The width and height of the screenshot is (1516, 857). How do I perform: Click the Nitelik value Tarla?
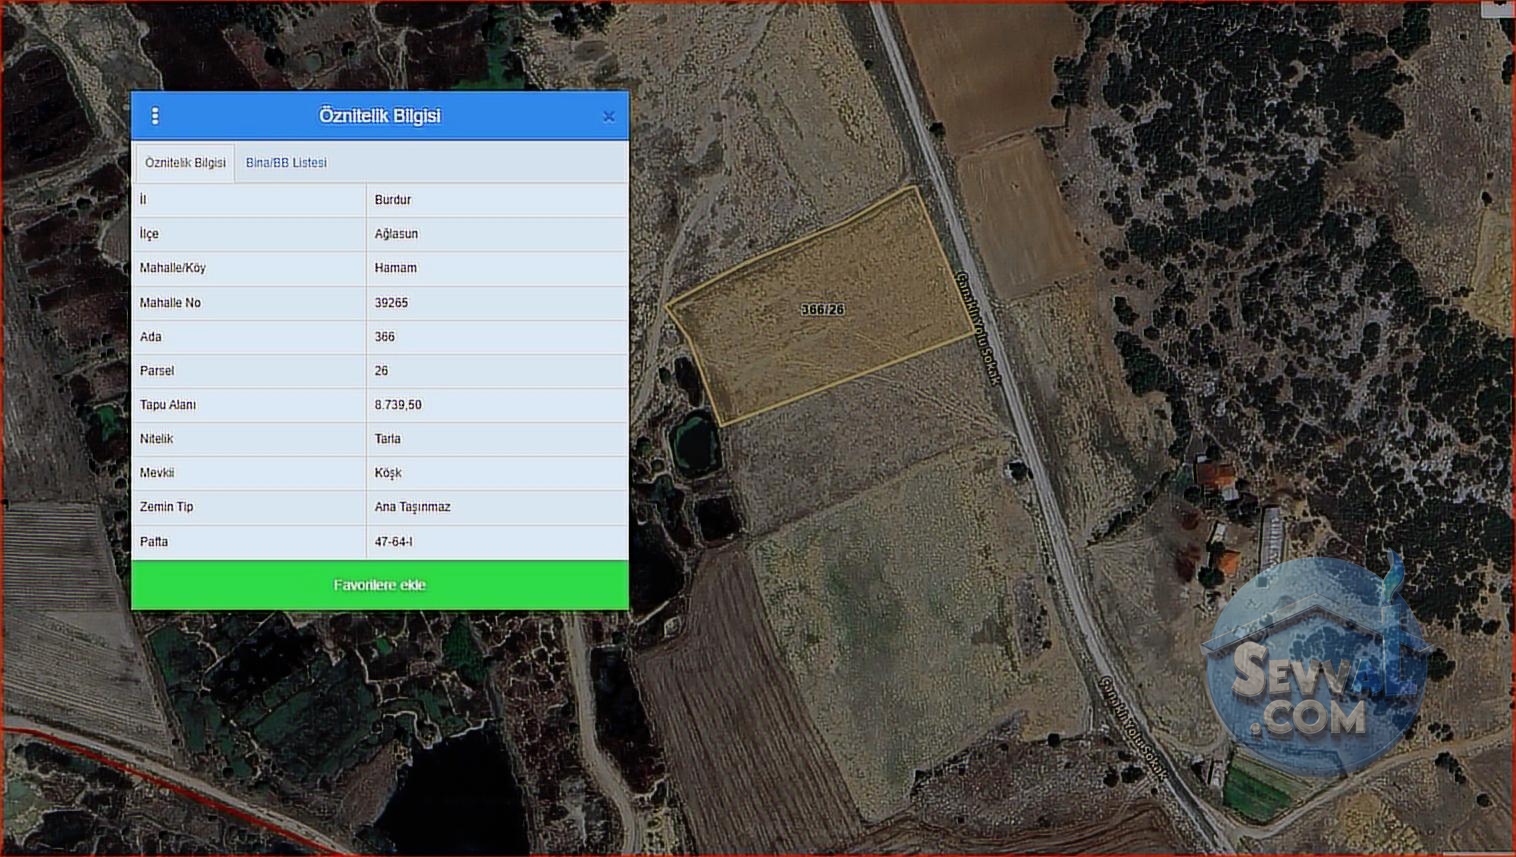[388, 439]
